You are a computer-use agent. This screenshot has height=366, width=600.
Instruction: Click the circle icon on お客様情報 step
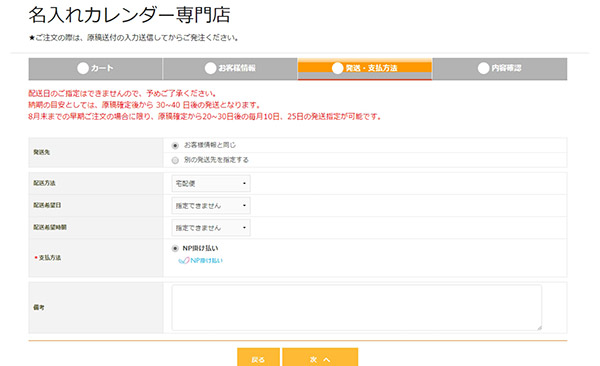tap(210, 68)
